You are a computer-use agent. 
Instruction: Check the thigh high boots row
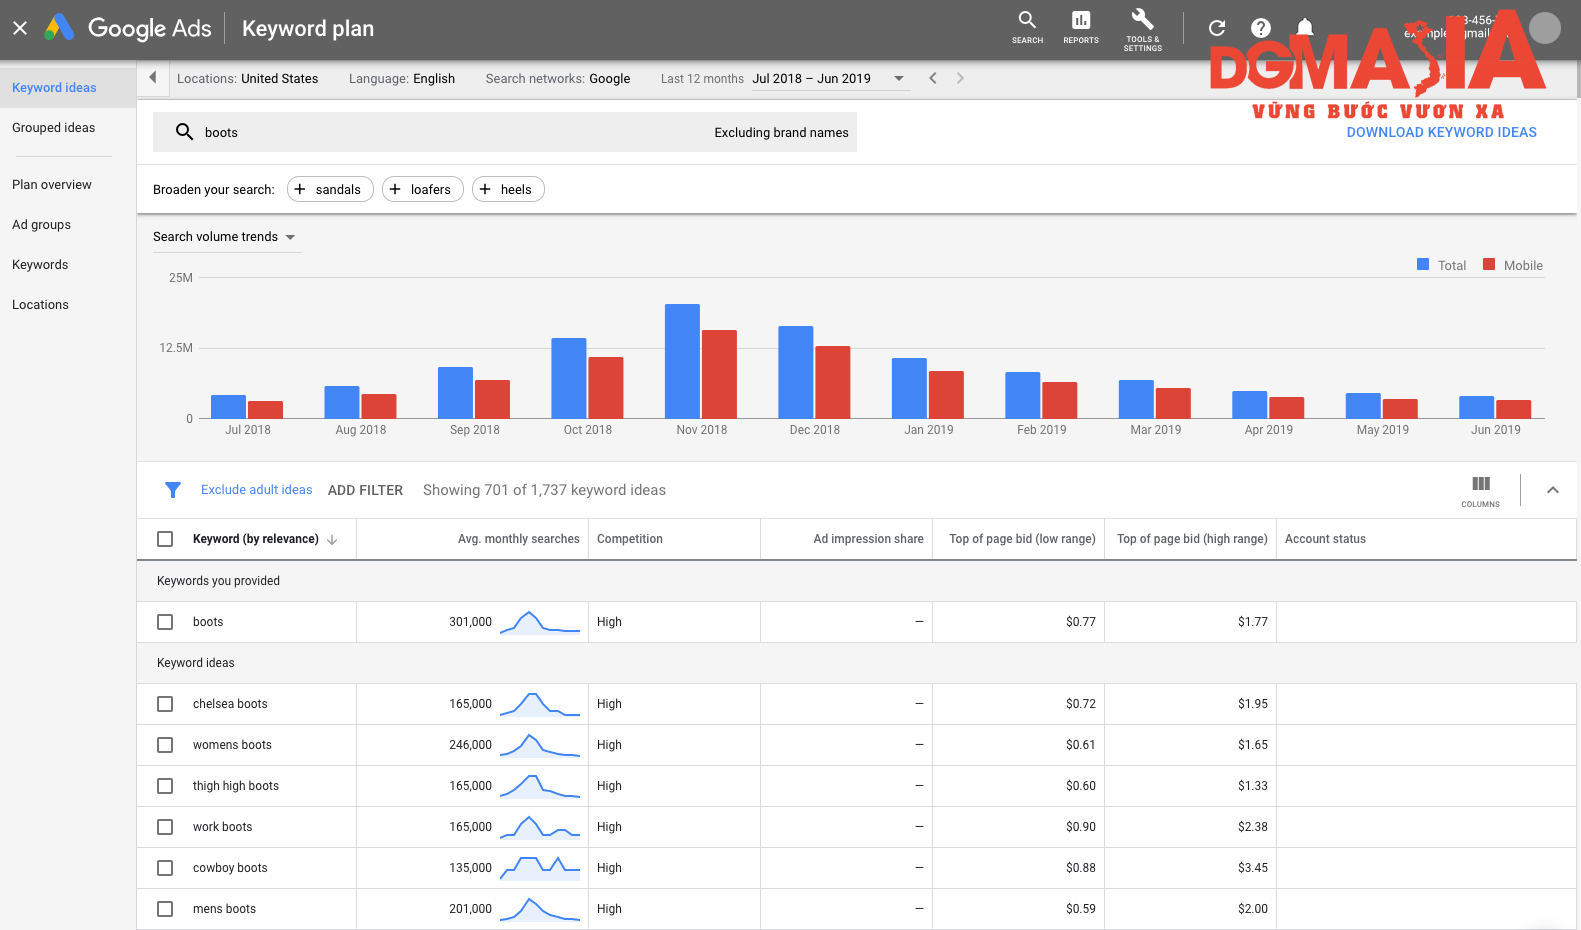(165, 786)
